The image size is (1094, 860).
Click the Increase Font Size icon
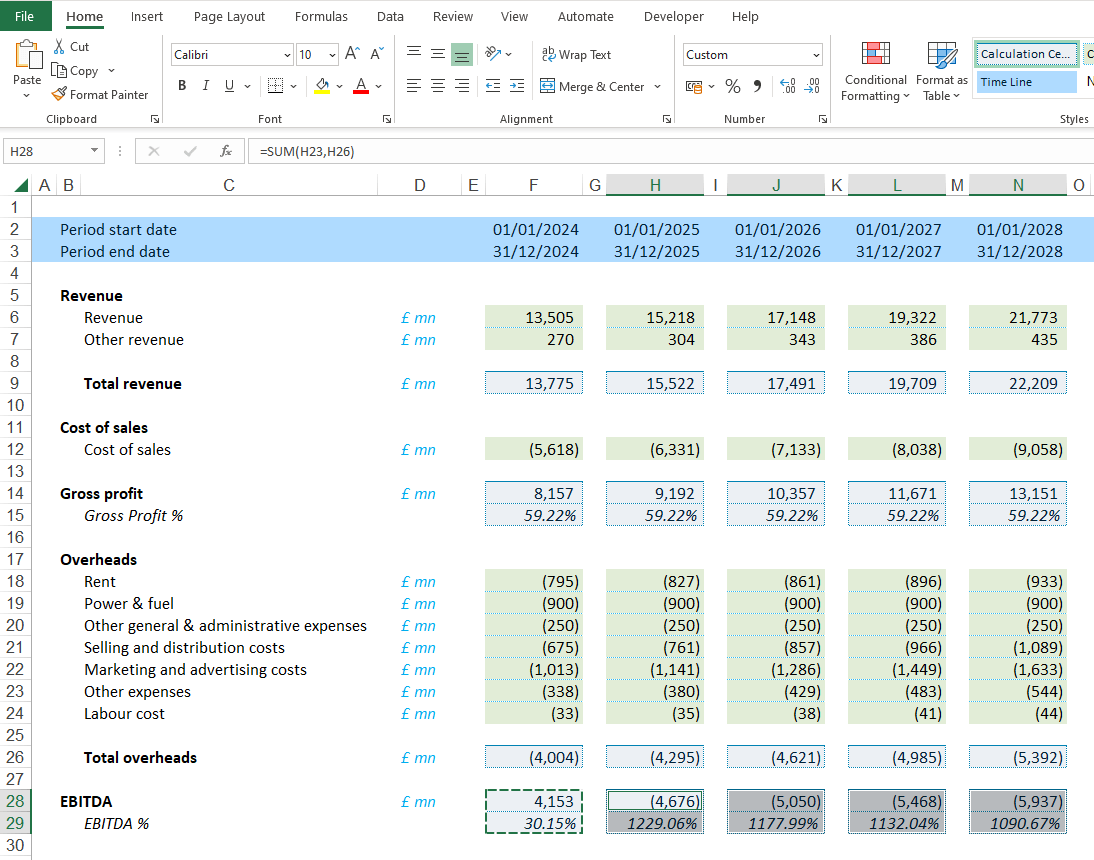(352, 54)
